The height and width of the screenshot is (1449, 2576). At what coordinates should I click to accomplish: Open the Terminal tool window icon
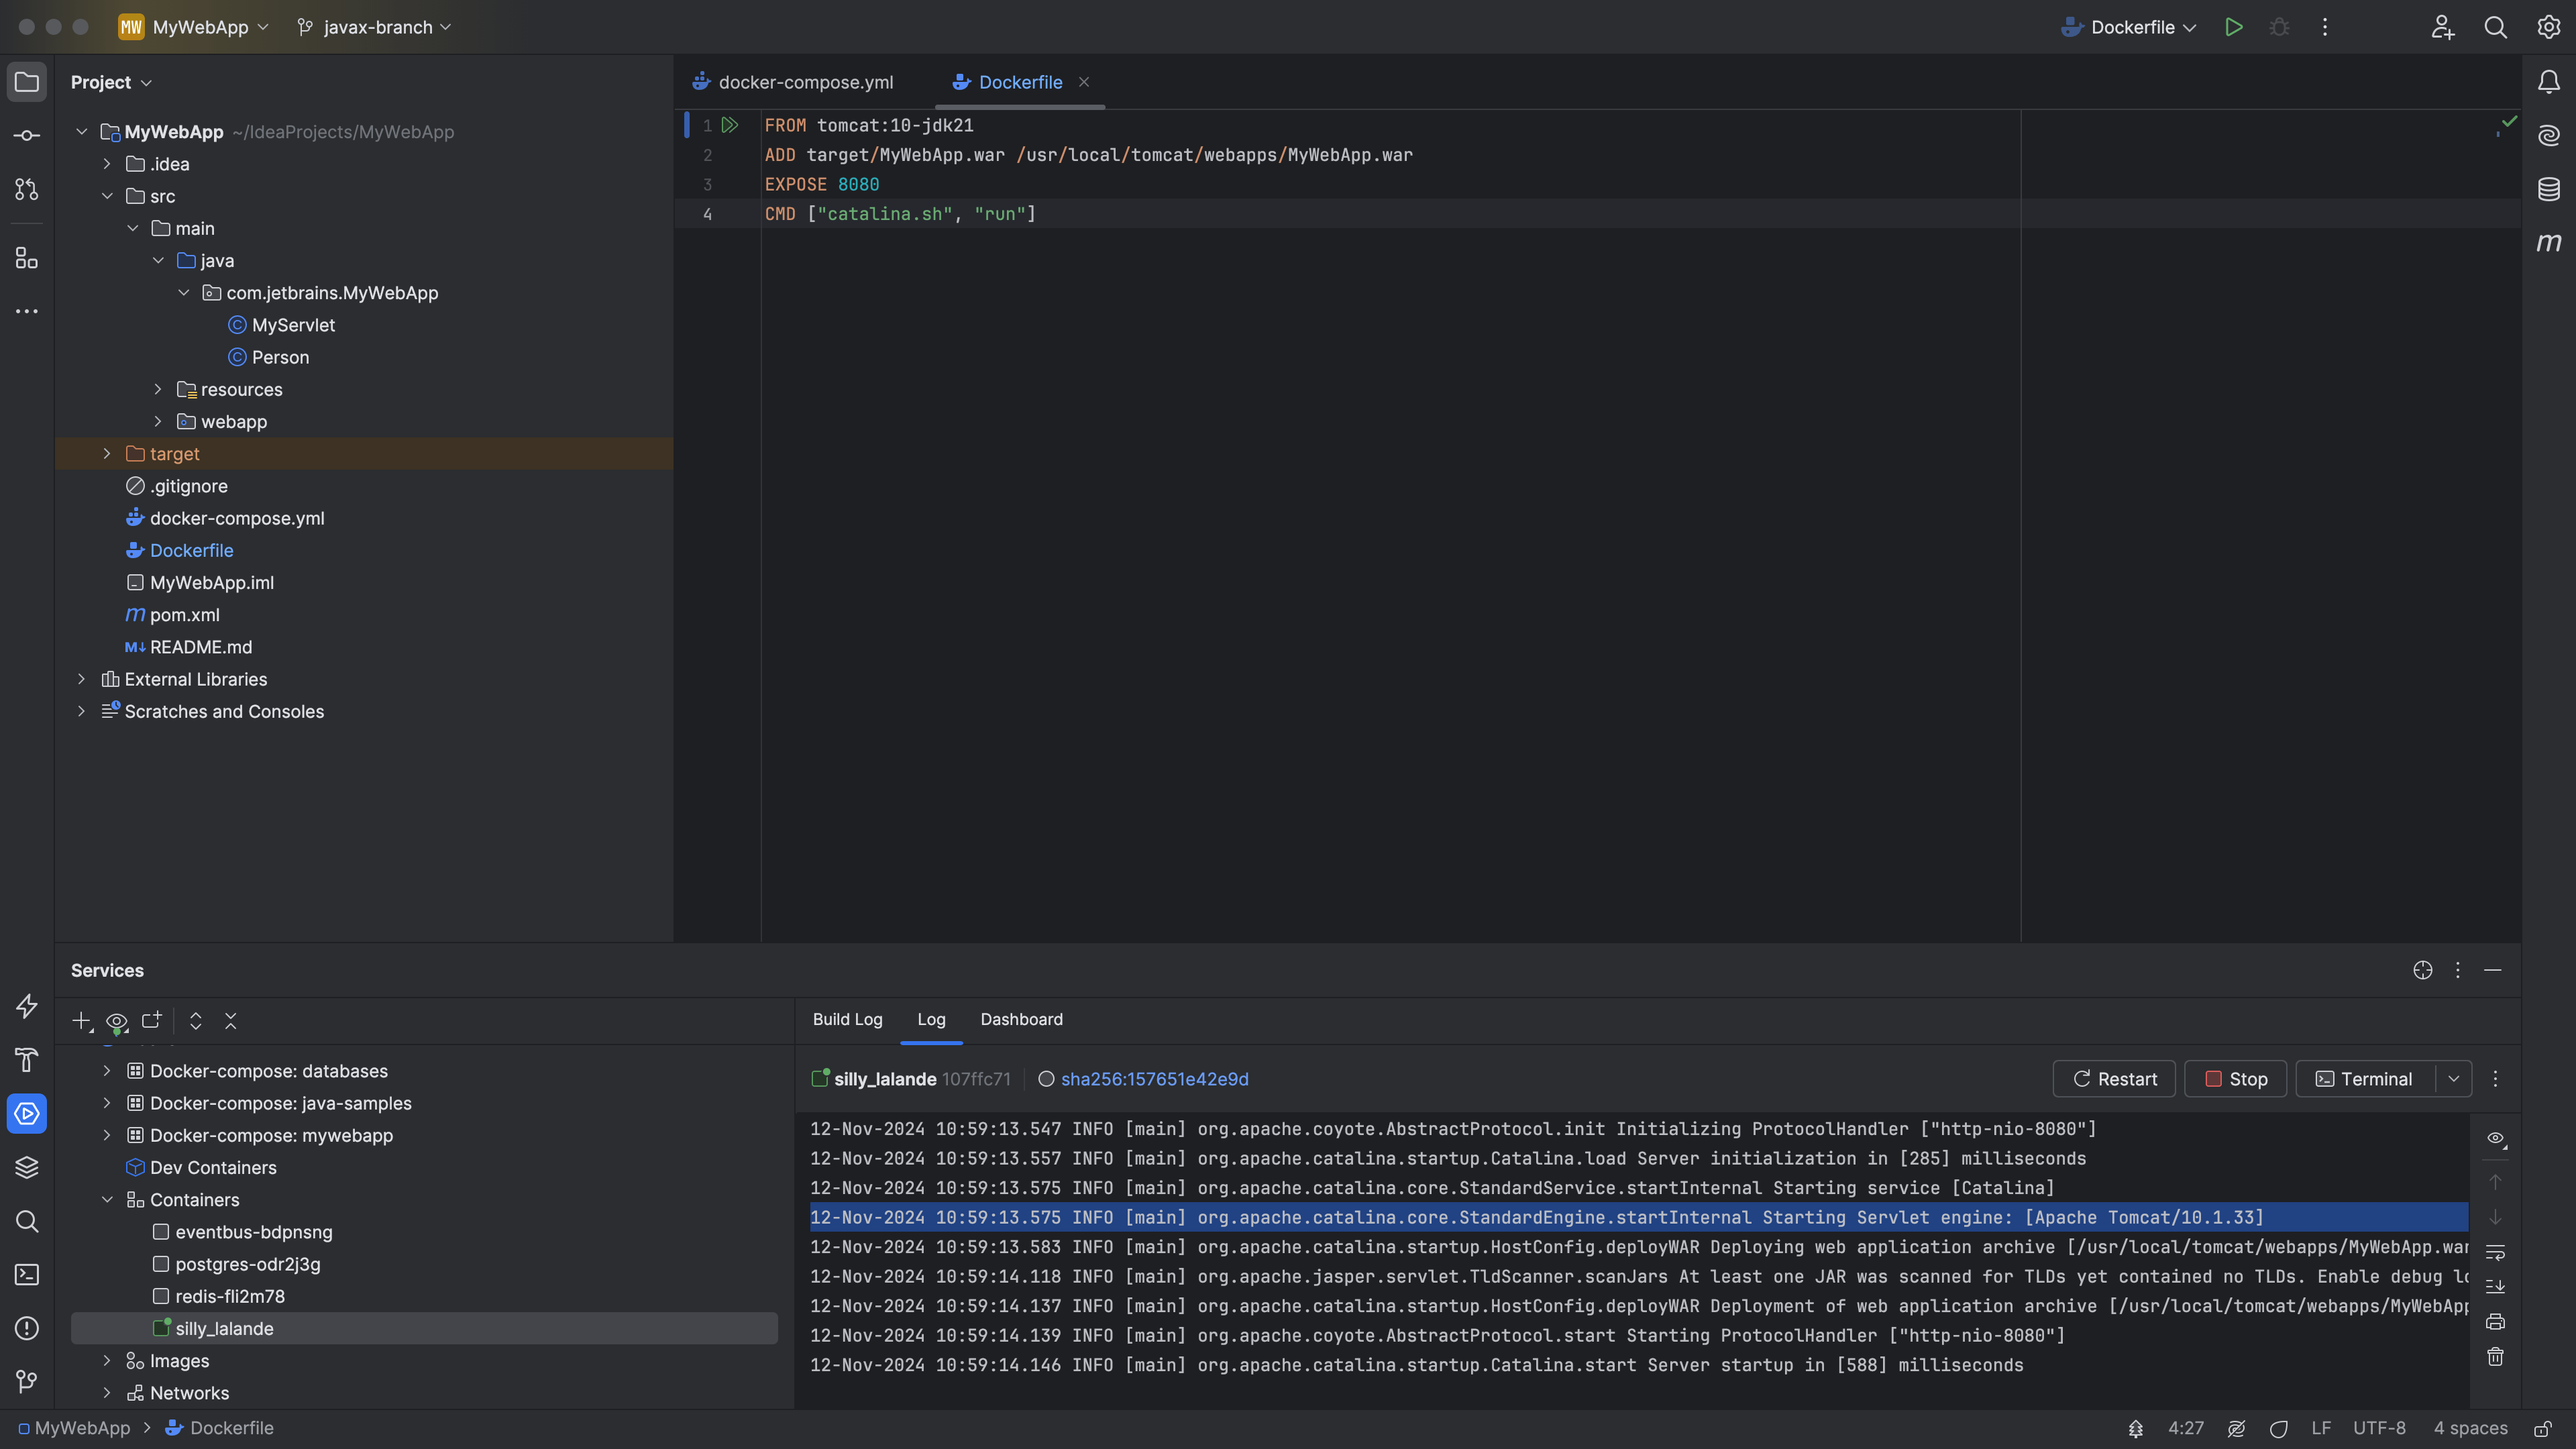click(27, 1275)
